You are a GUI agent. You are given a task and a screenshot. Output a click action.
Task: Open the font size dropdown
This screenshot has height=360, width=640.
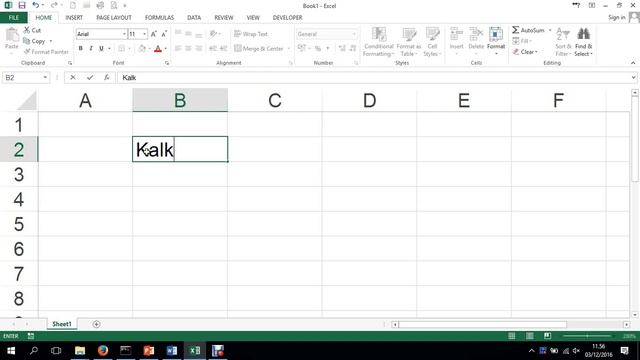(x=144, y=34)
